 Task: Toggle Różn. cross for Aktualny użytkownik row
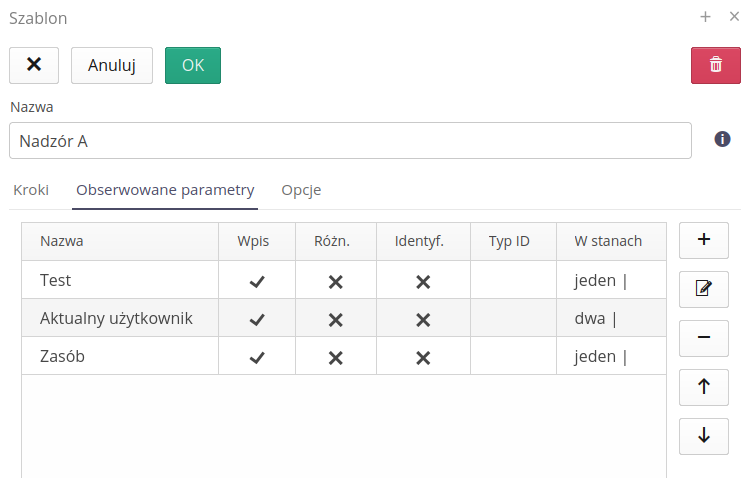(x=336, y=319)
